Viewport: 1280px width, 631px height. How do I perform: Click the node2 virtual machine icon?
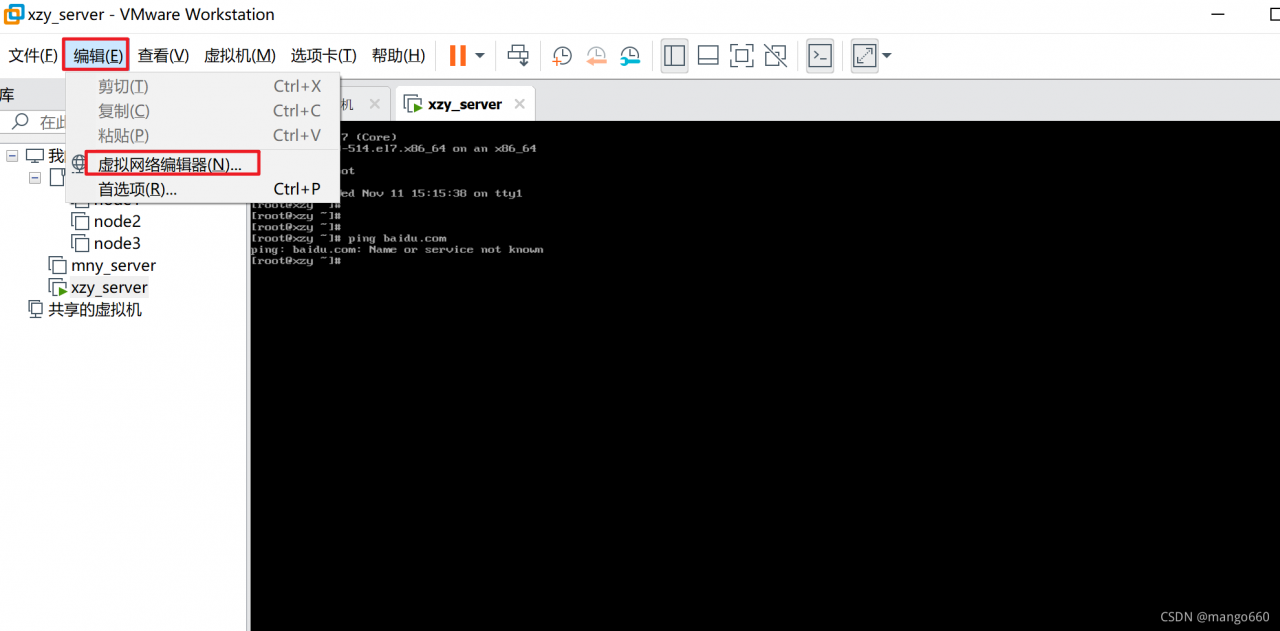pyautogui.click(x=80, y=221)
